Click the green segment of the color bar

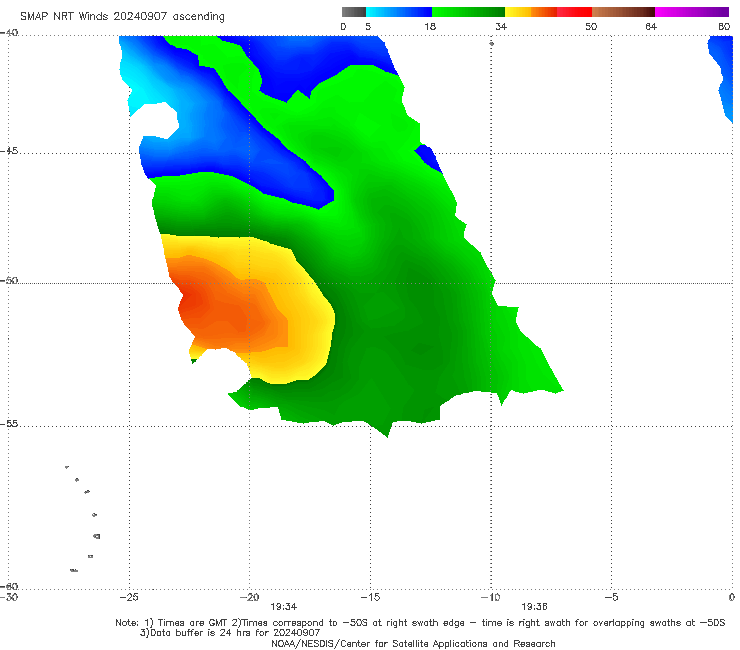[x=468, y=12]
